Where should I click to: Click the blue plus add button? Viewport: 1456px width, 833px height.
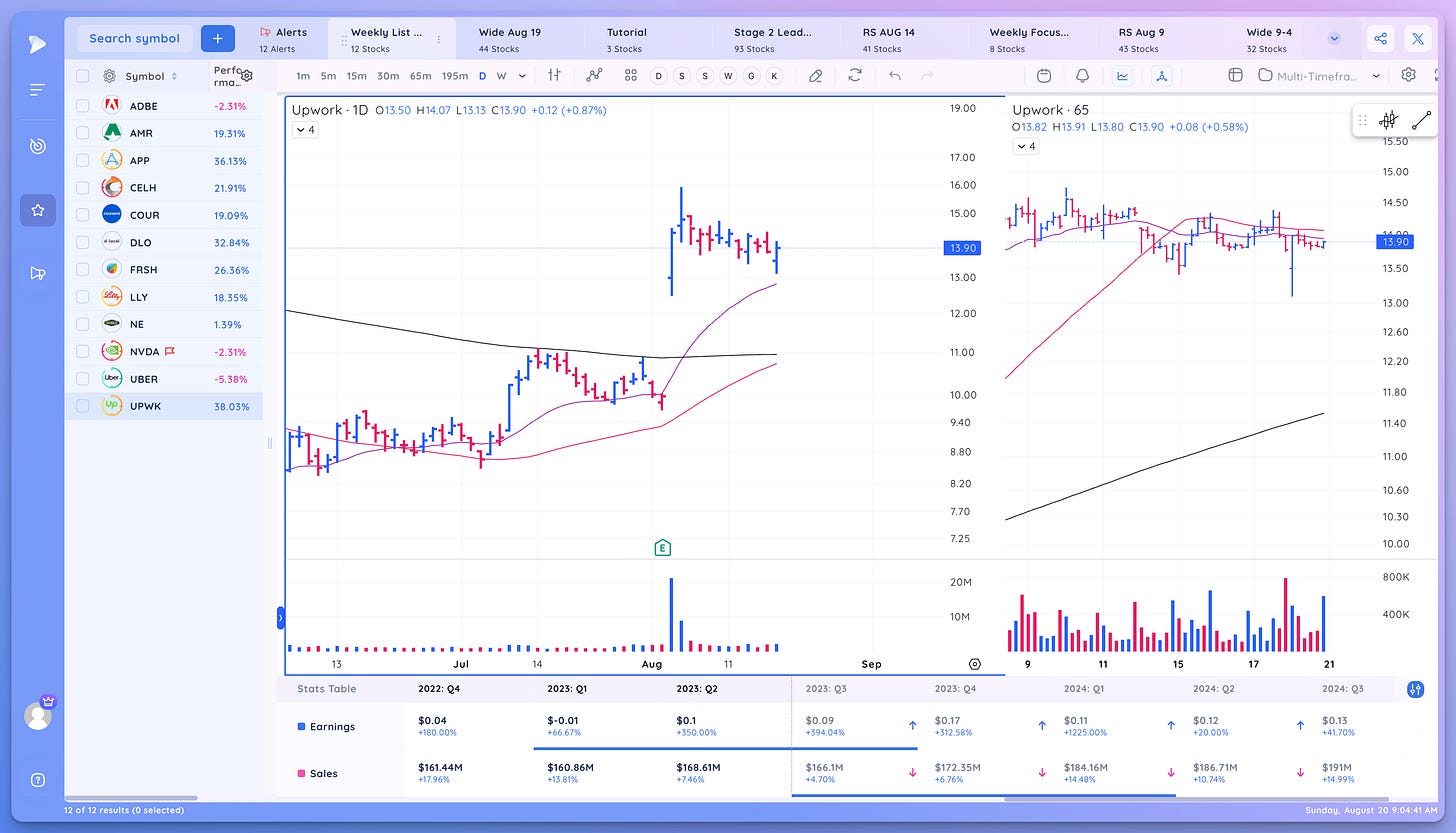[217, 38]
